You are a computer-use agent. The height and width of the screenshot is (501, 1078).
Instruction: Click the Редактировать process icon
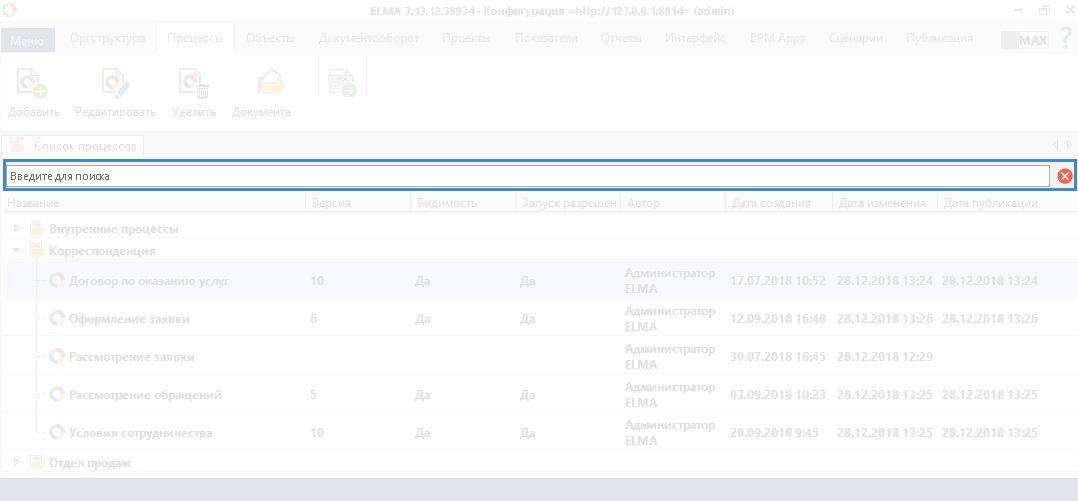coord(116,84)
